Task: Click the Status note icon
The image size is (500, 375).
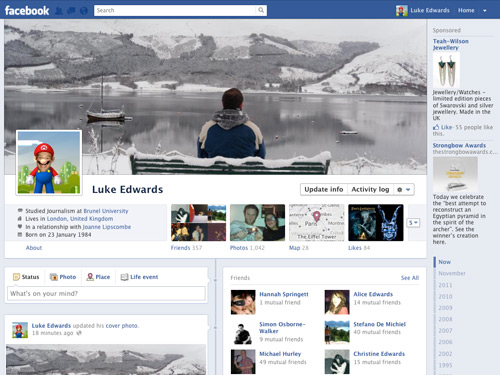Action: tap(16, 277)
